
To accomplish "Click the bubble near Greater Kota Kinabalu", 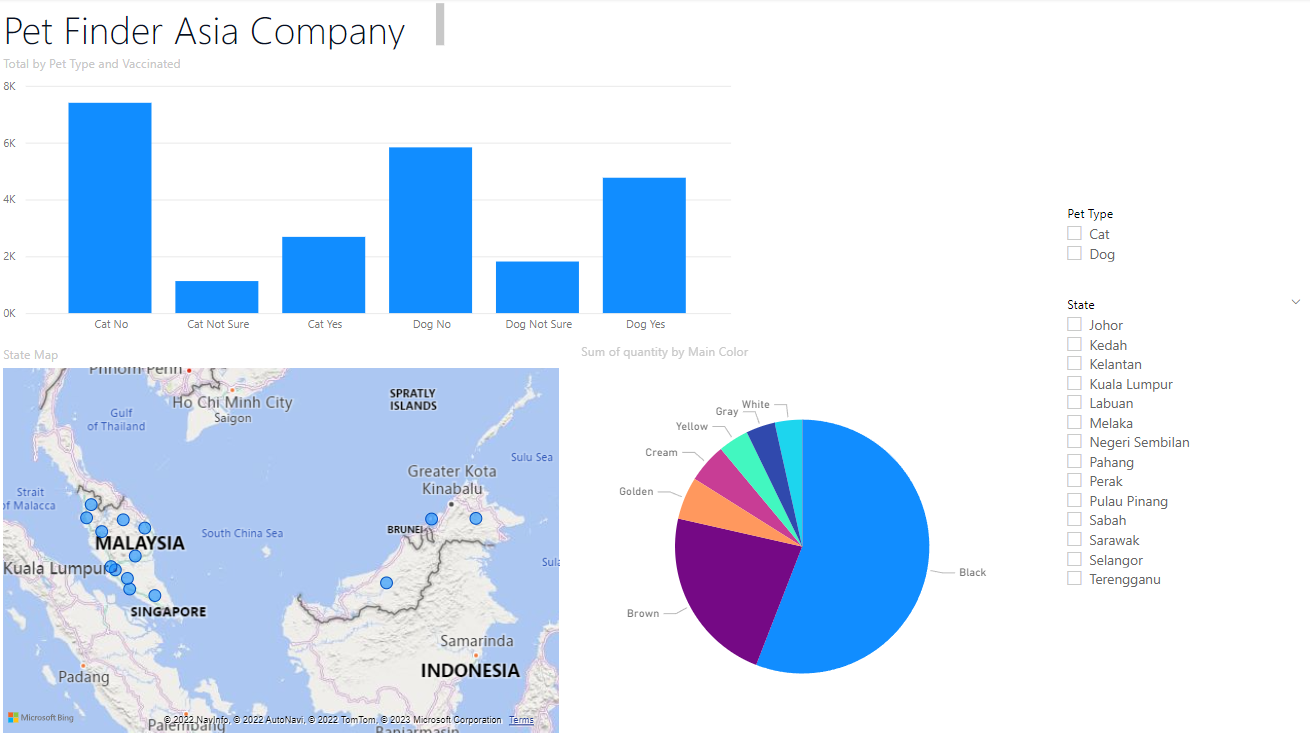I will point(475,518).
